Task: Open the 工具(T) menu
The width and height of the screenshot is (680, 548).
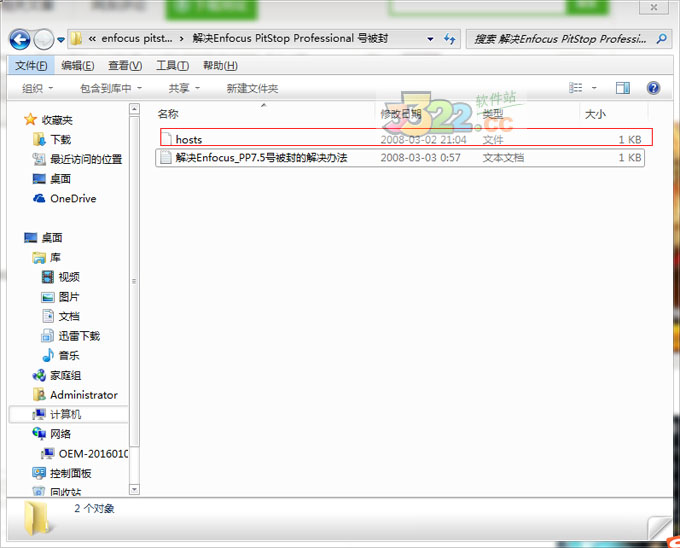Action: 172,65
